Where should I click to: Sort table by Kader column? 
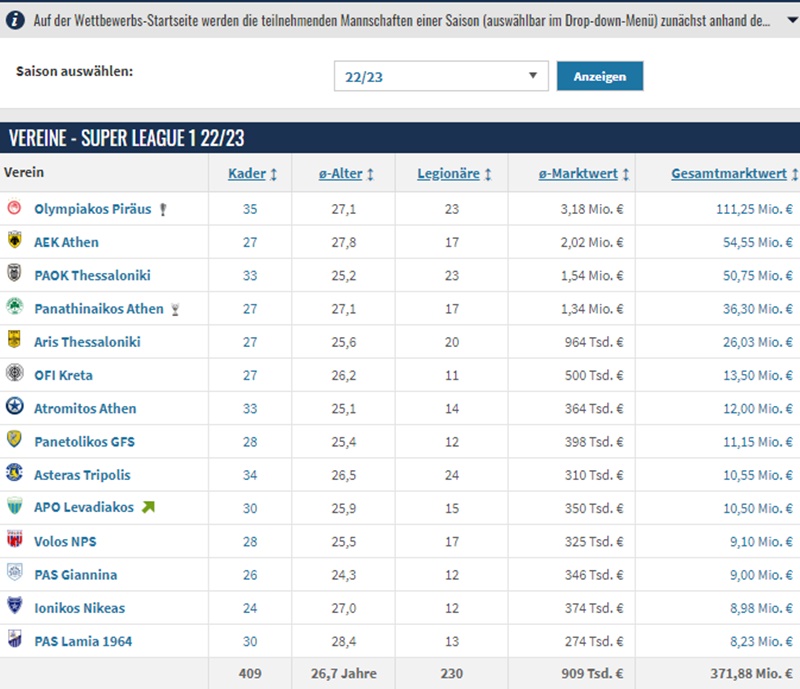coord(247,174)
